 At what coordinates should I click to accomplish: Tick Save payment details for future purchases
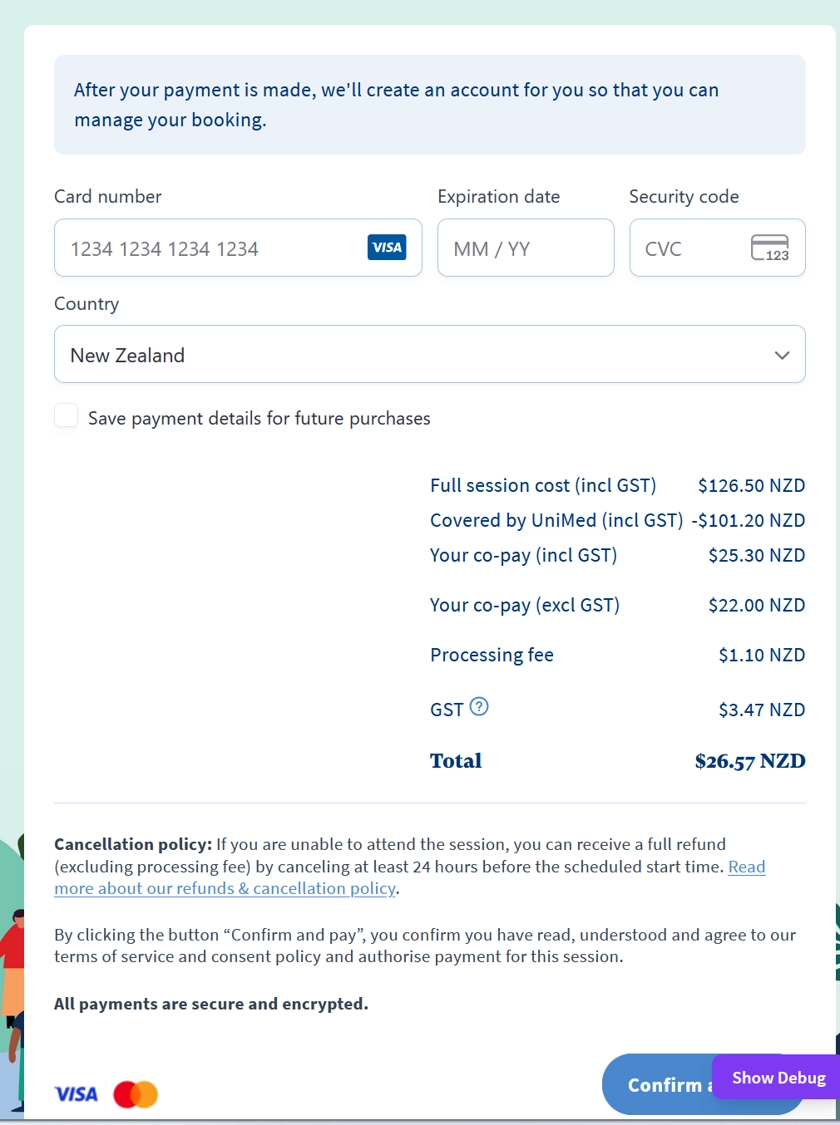pos(66,416)
